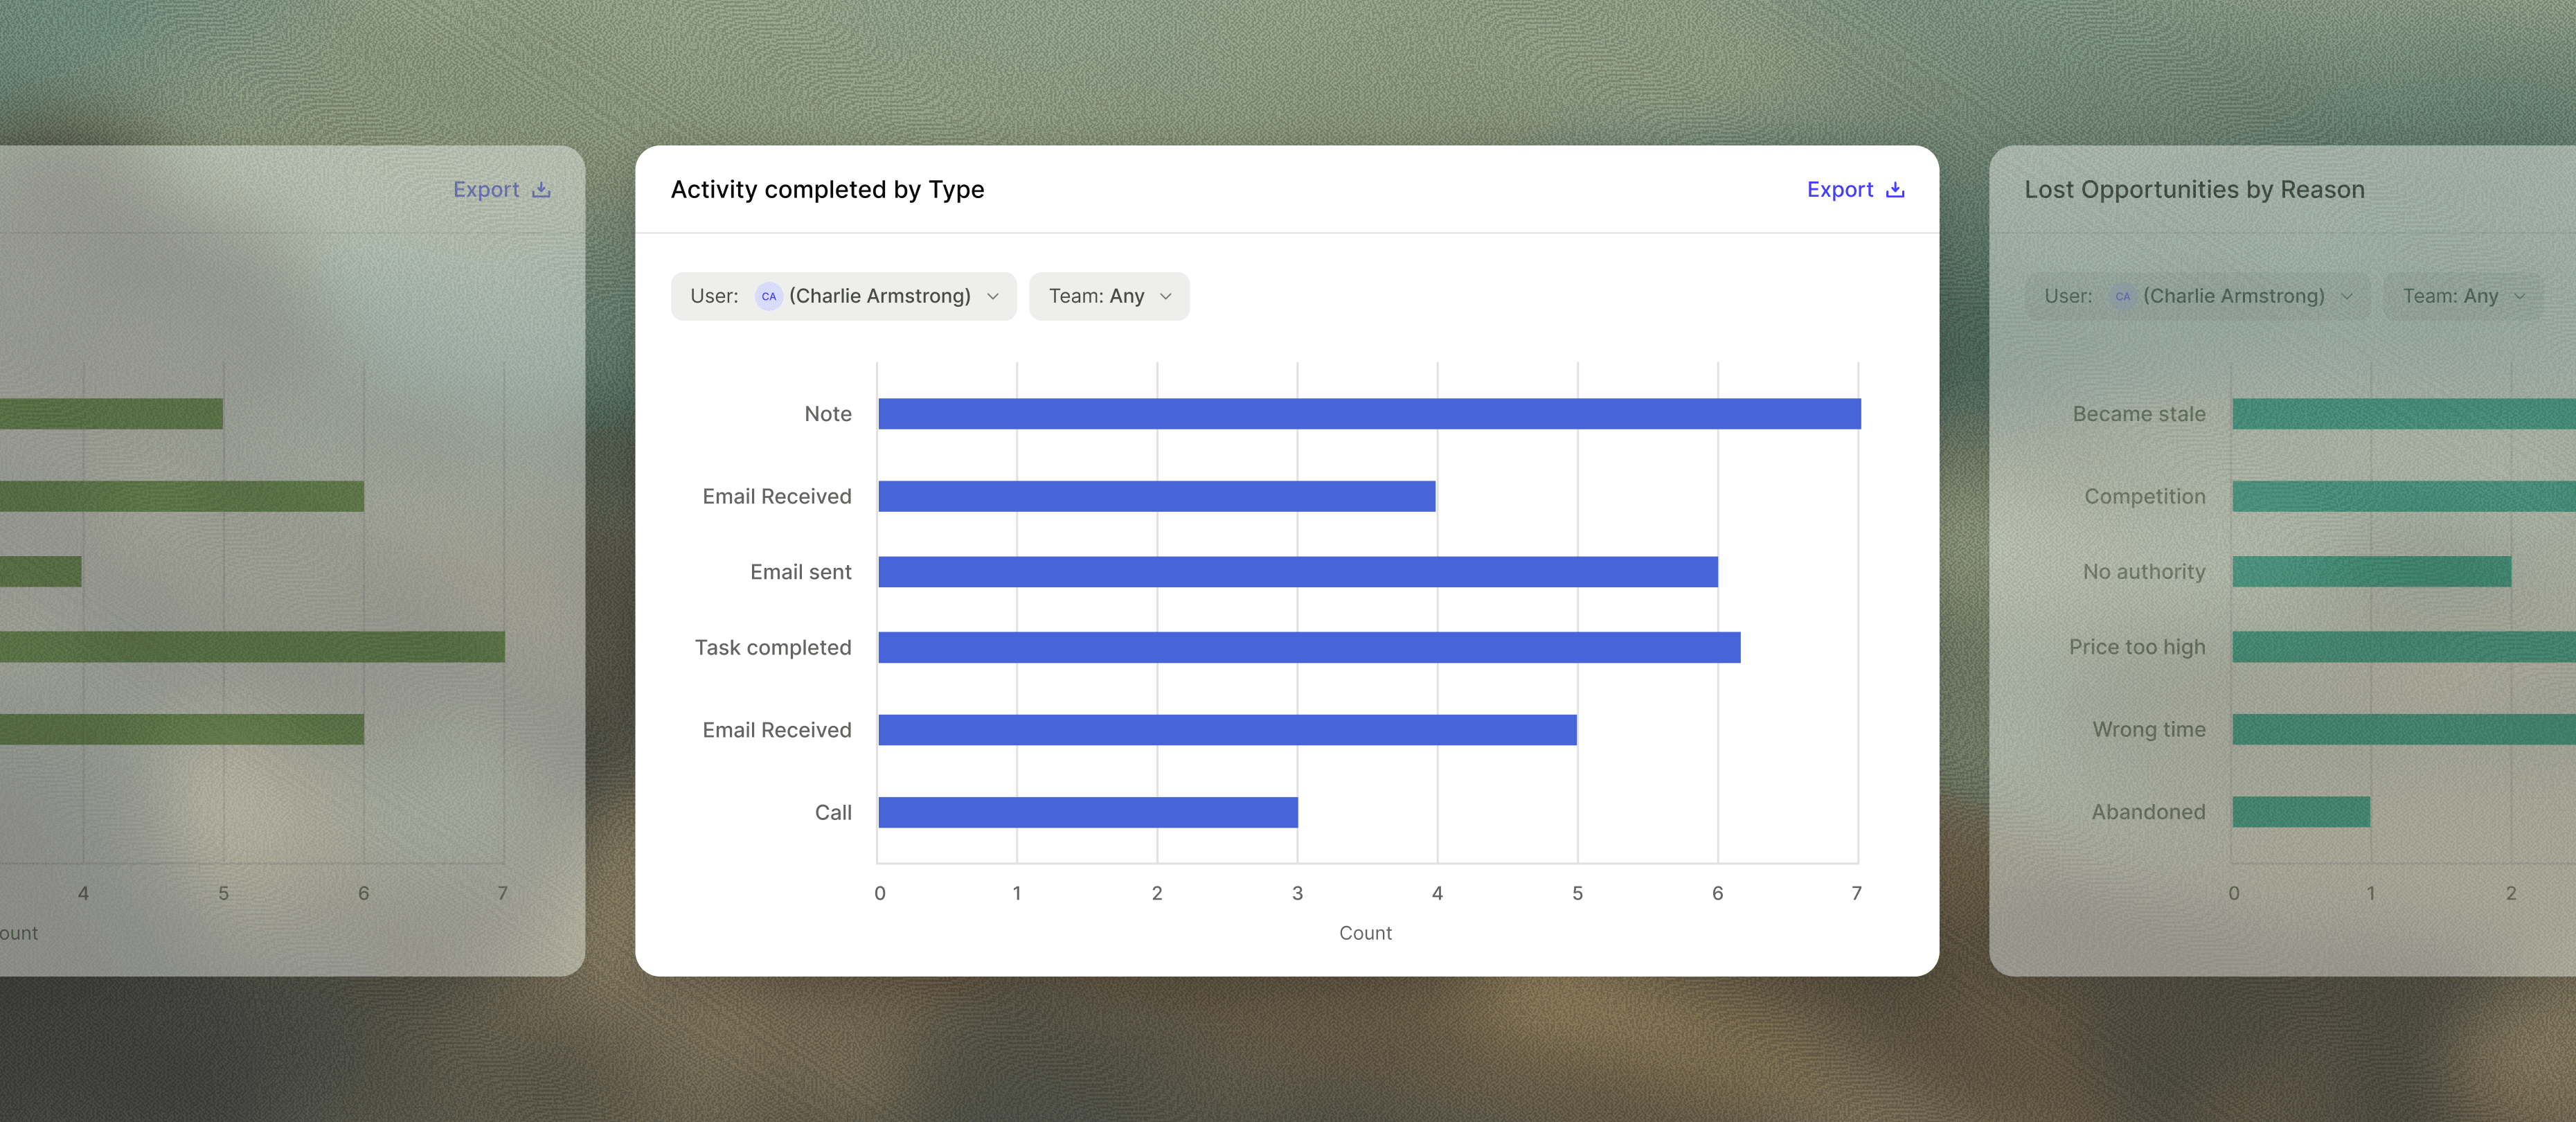Click the Export download icon in center card
Viewport: 2576px width, 1122px height.
click(x=1894, y=190)
